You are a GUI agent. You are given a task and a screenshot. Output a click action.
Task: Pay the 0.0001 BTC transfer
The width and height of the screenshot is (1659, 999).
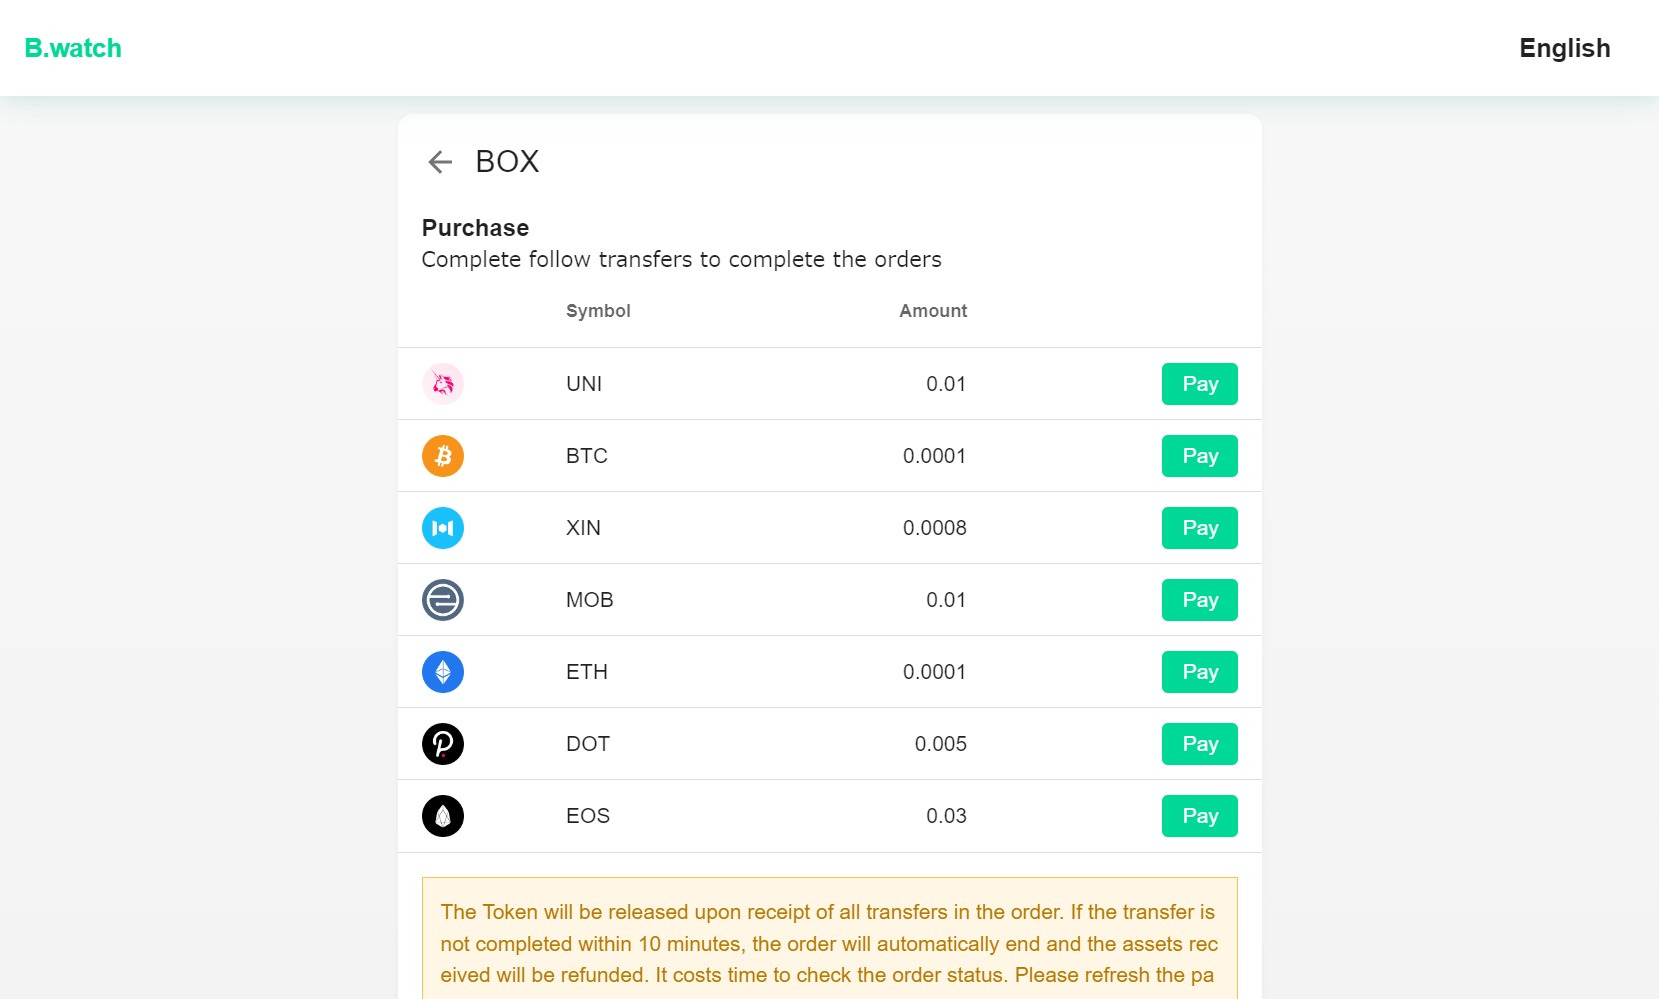click(1200, 456)
